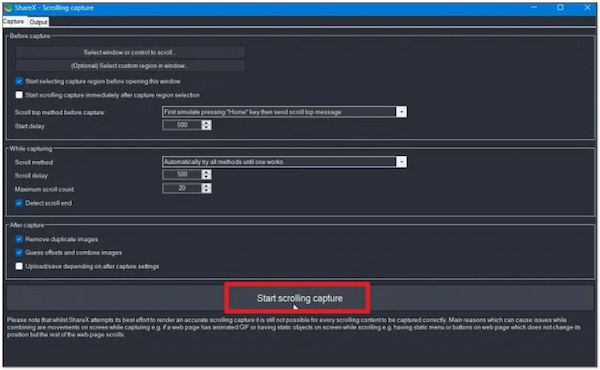Minimize the ShareX Scrolling capture window
Screen dimensions: 600x370
point(534,8)
